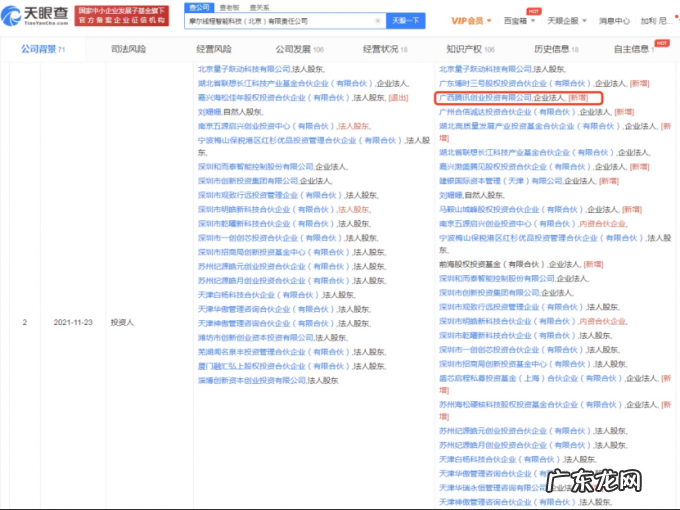Image resolution: width=680 pixels, height=510 pixels.
Task: Clear the search box with the X icon
Action: 377,21
